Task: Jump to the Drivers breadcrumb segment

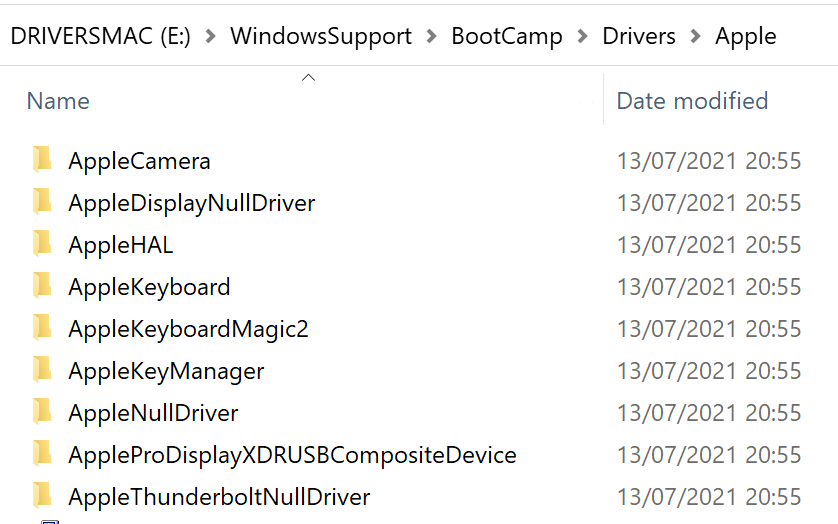Action: (x=638, y=37)
